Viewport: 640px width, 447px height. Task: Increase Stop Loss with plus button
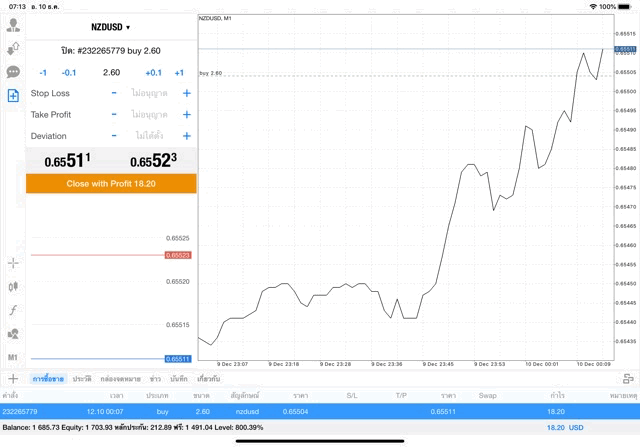(186, 93)
